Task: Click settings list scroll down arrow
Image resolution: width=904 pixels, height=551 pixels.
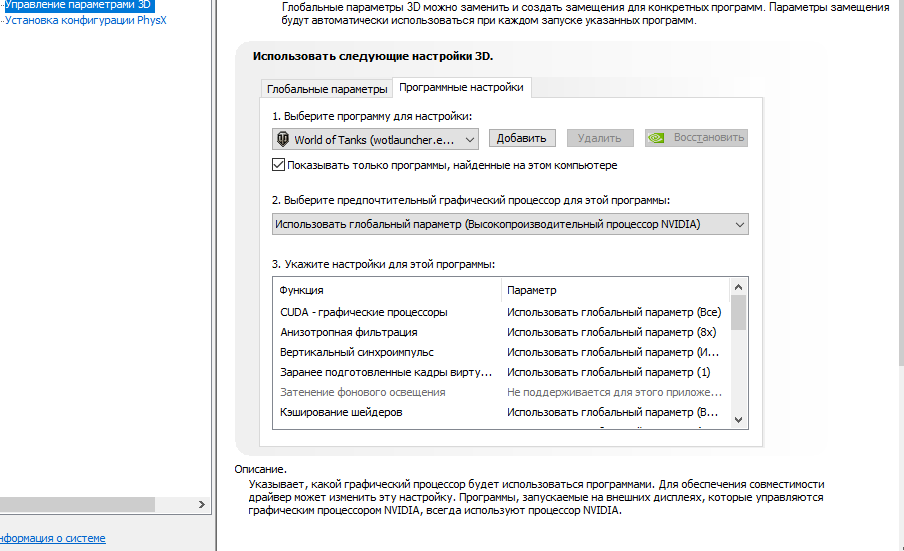Action: click(x=739, y=420)
